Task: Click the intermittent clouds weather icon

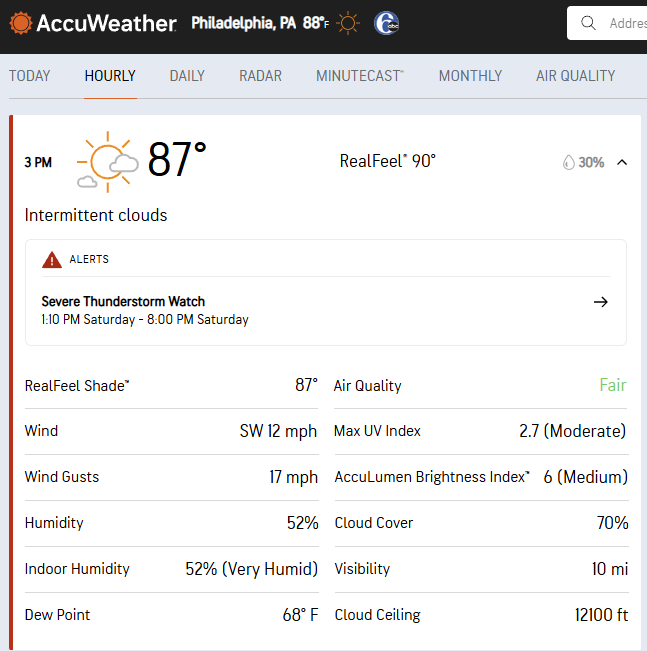Action: [108, 162]
